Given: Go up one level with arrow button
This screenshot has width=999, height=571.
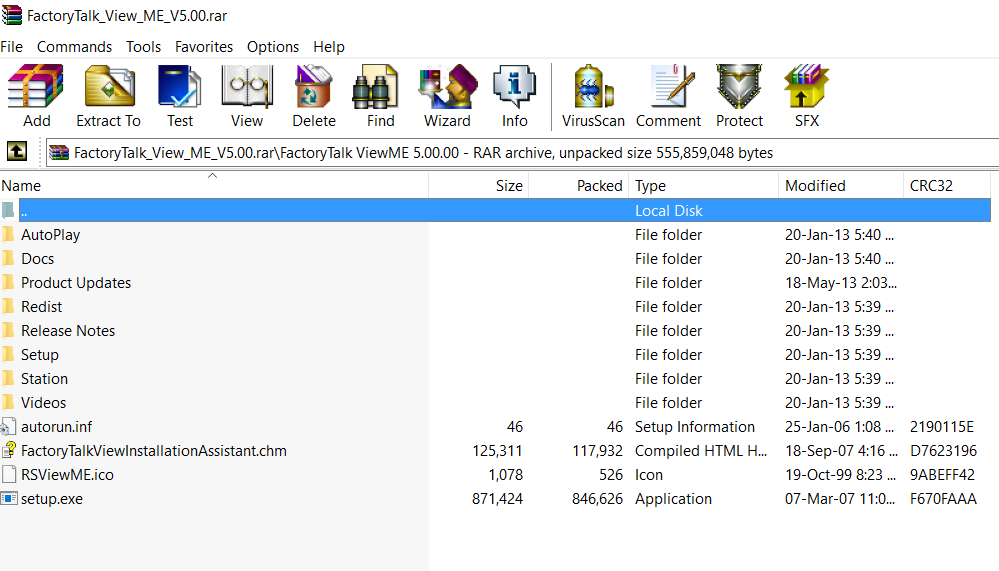Looking at the screenshot, I should [17, 152].
